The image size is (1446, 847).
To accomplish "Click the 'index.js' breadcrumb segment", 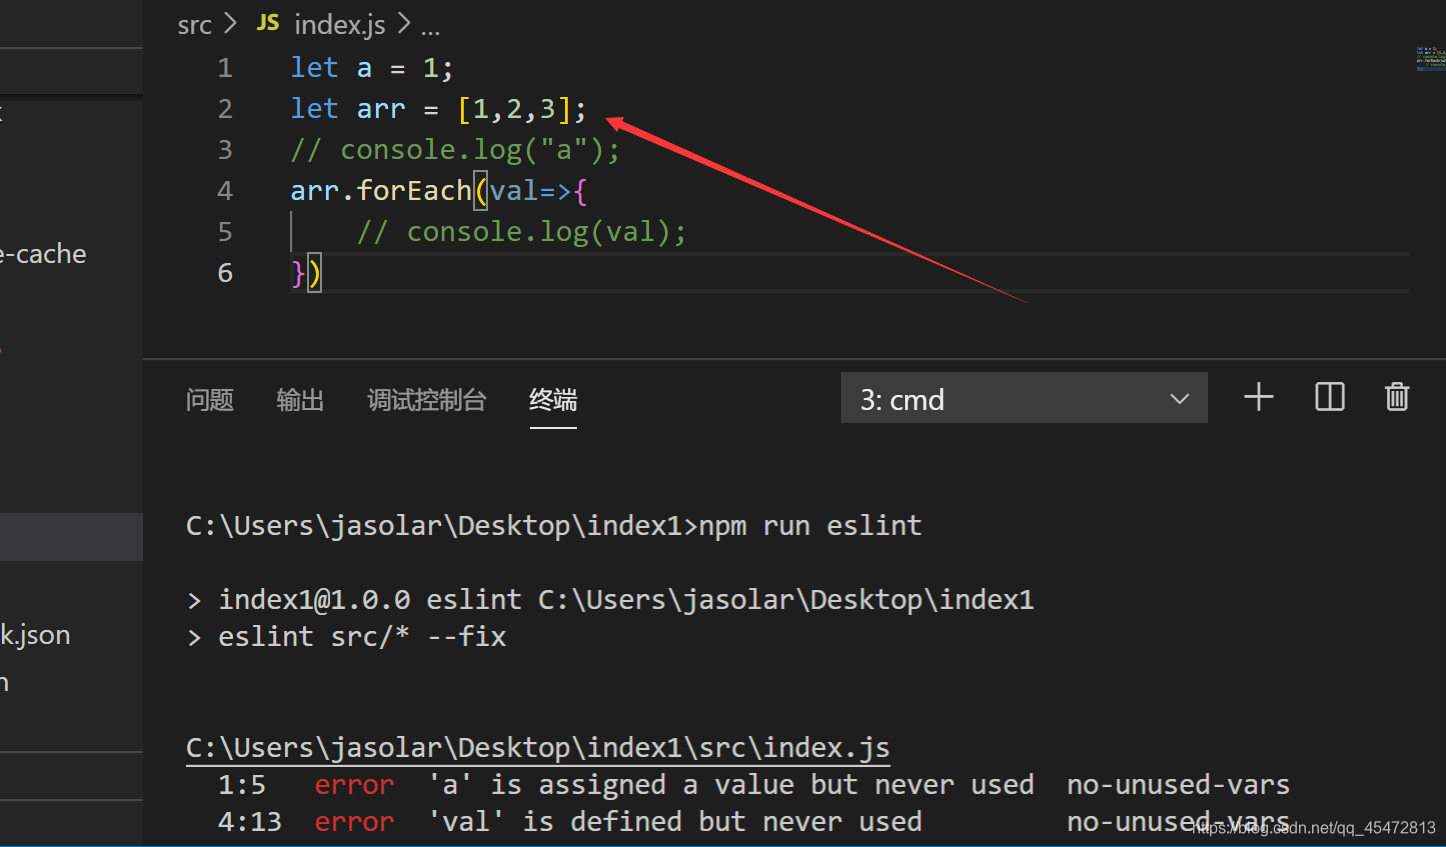I will click(340, 24).
